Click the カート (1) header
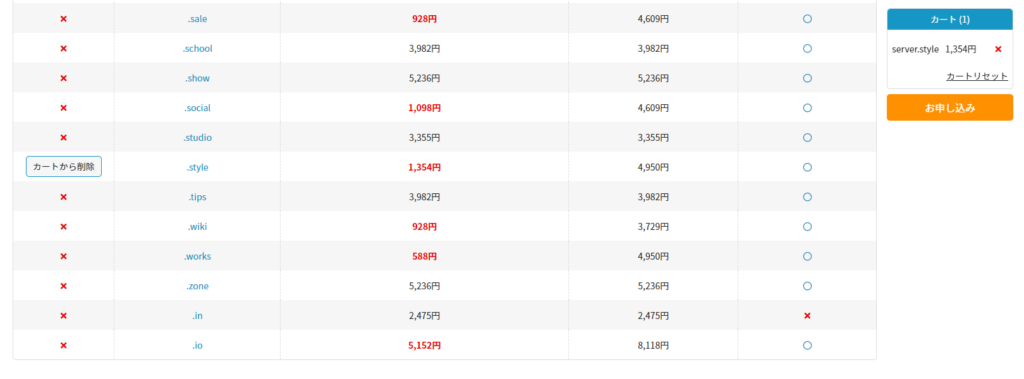The width and height of the screenshot is (1024, 379). (x=950, y=20)
